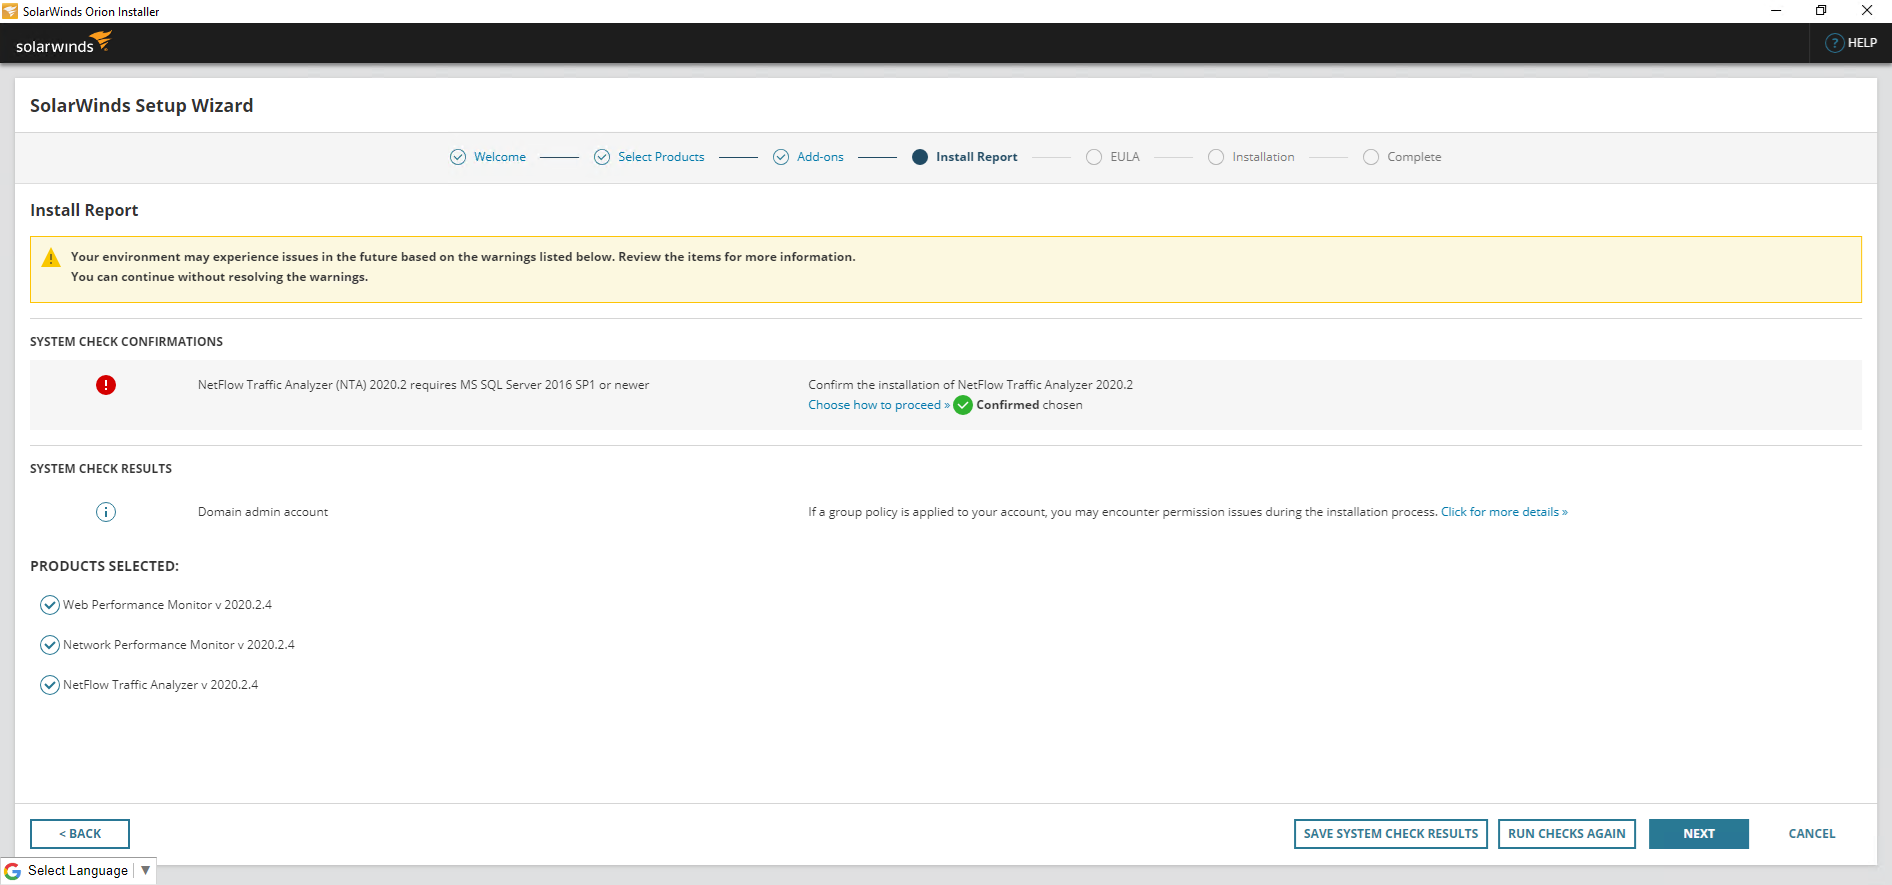Click the green Confirmed checkmark icon
Screen dimensions: 1892x885
[963, 405]
